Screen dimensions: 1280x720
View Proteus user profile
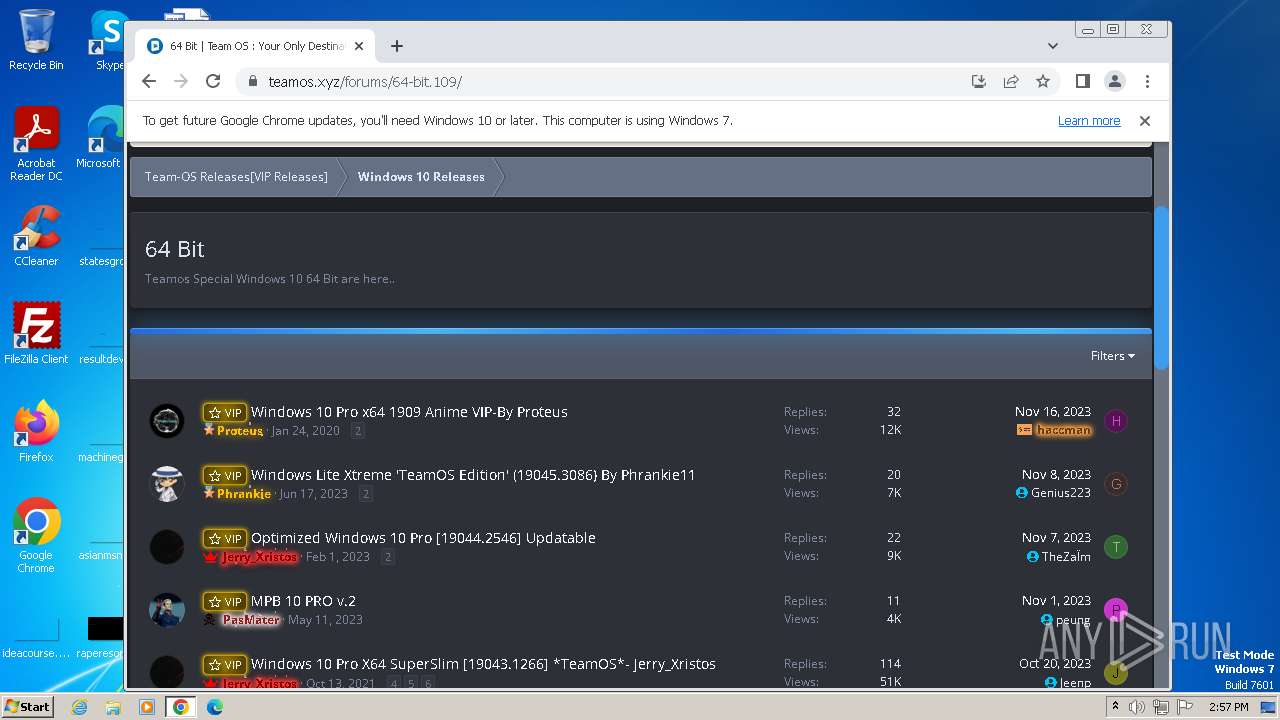click(x=240, y=431)
